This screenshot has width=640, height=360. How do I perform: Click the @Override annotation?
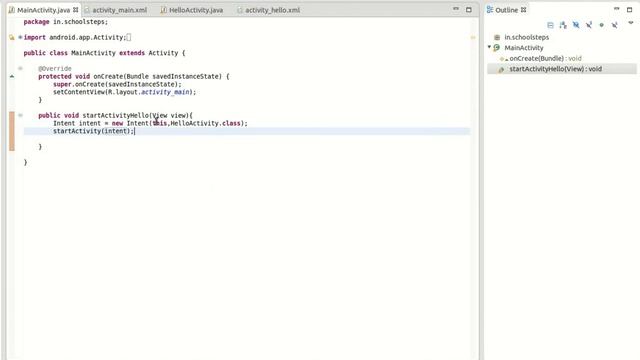coord(55,69)
